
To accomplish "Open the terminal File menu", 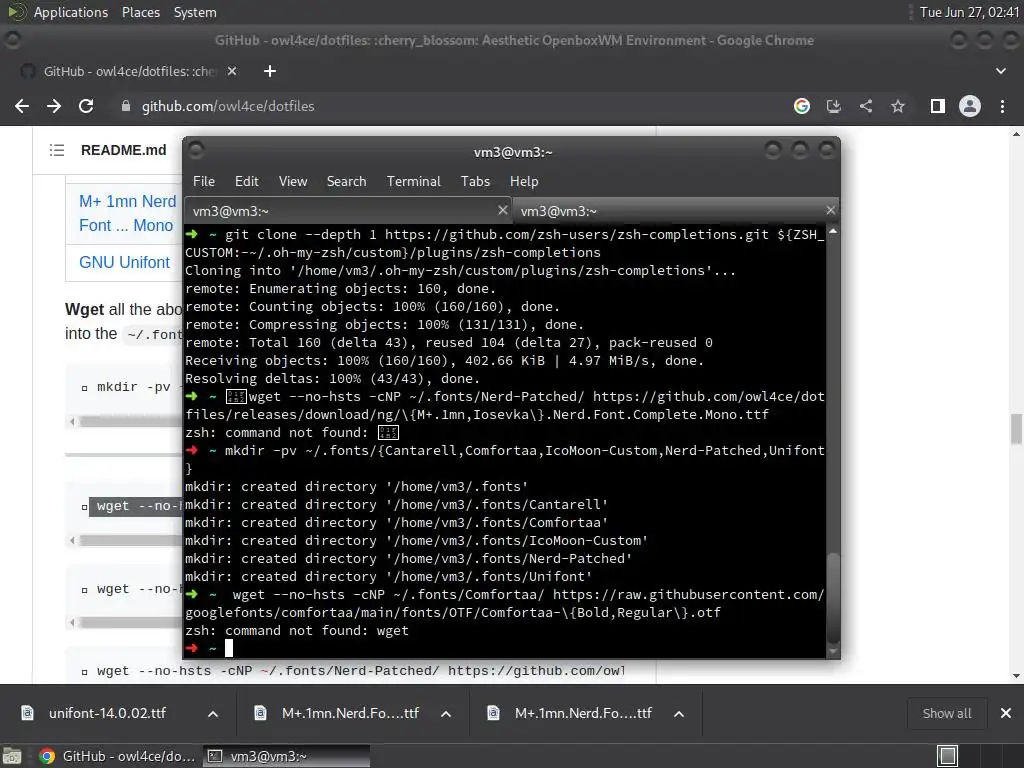I will tap(204, 182).
